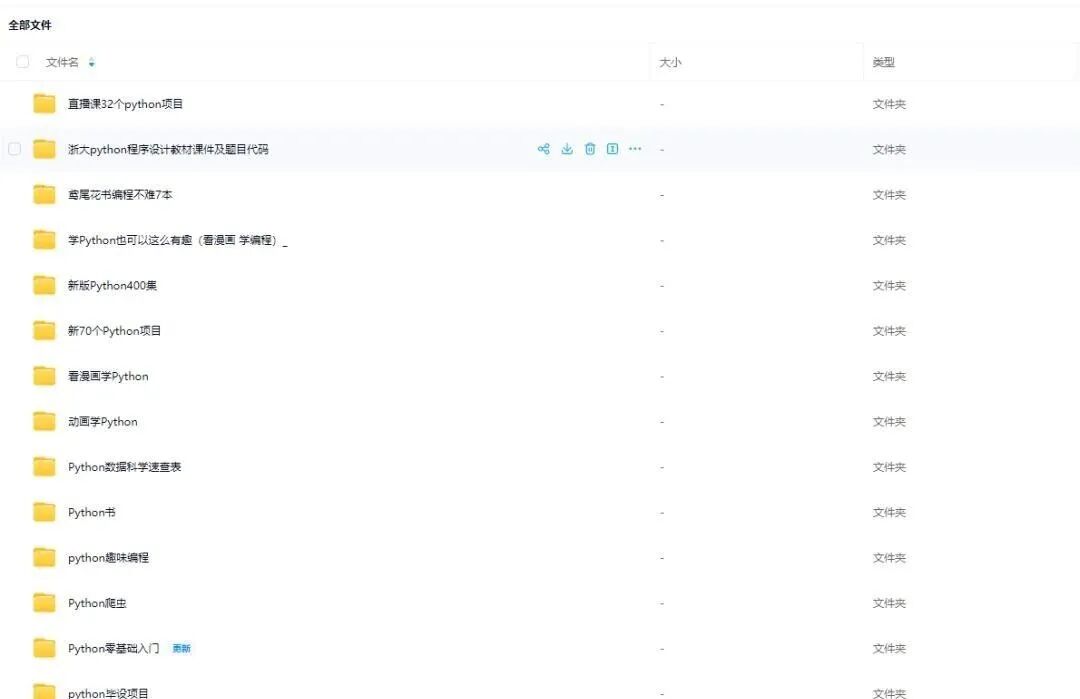Click the folder icon of 新版Python400集
This screenshot has height=699, width=1080.
[x=44, y=285]
